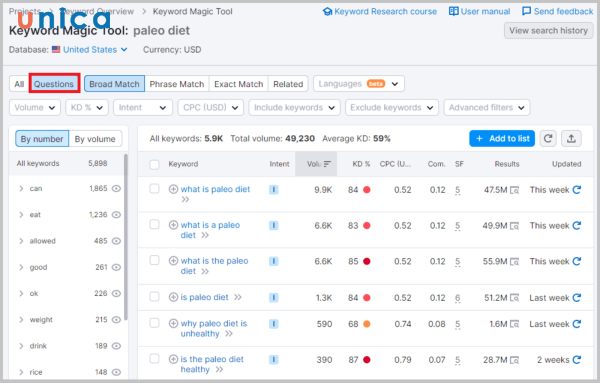Open the Advanced filters dropdown

pos(487,108)
